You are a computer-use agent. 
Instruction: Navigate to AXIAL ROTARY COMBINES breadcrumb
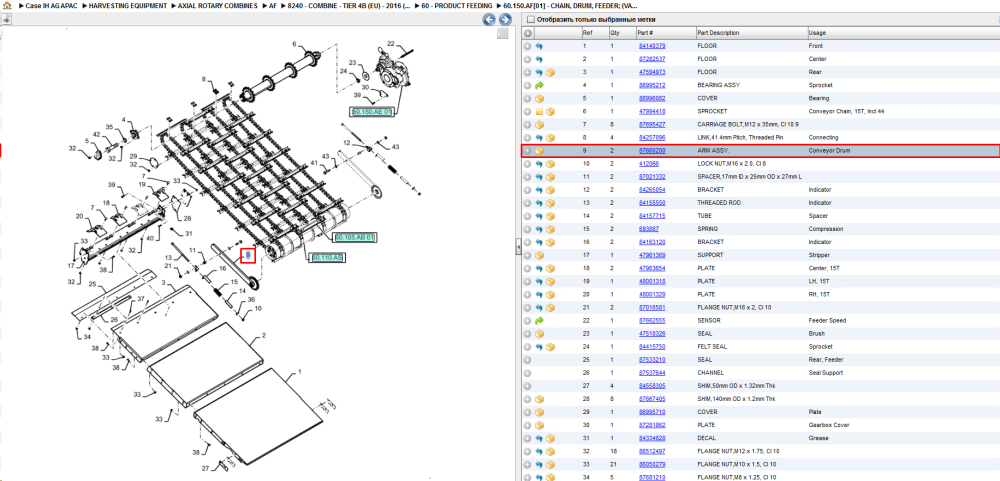218,5
